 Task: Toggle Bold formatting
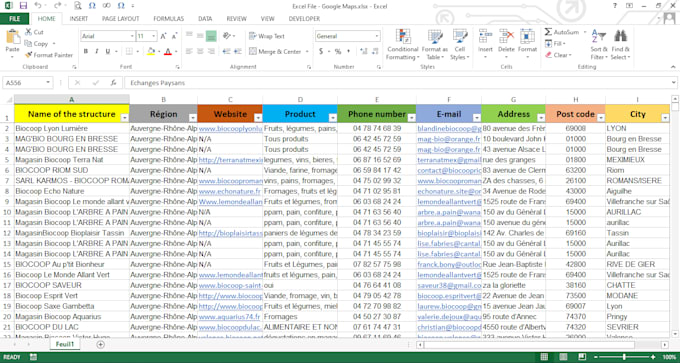[86, 52]
